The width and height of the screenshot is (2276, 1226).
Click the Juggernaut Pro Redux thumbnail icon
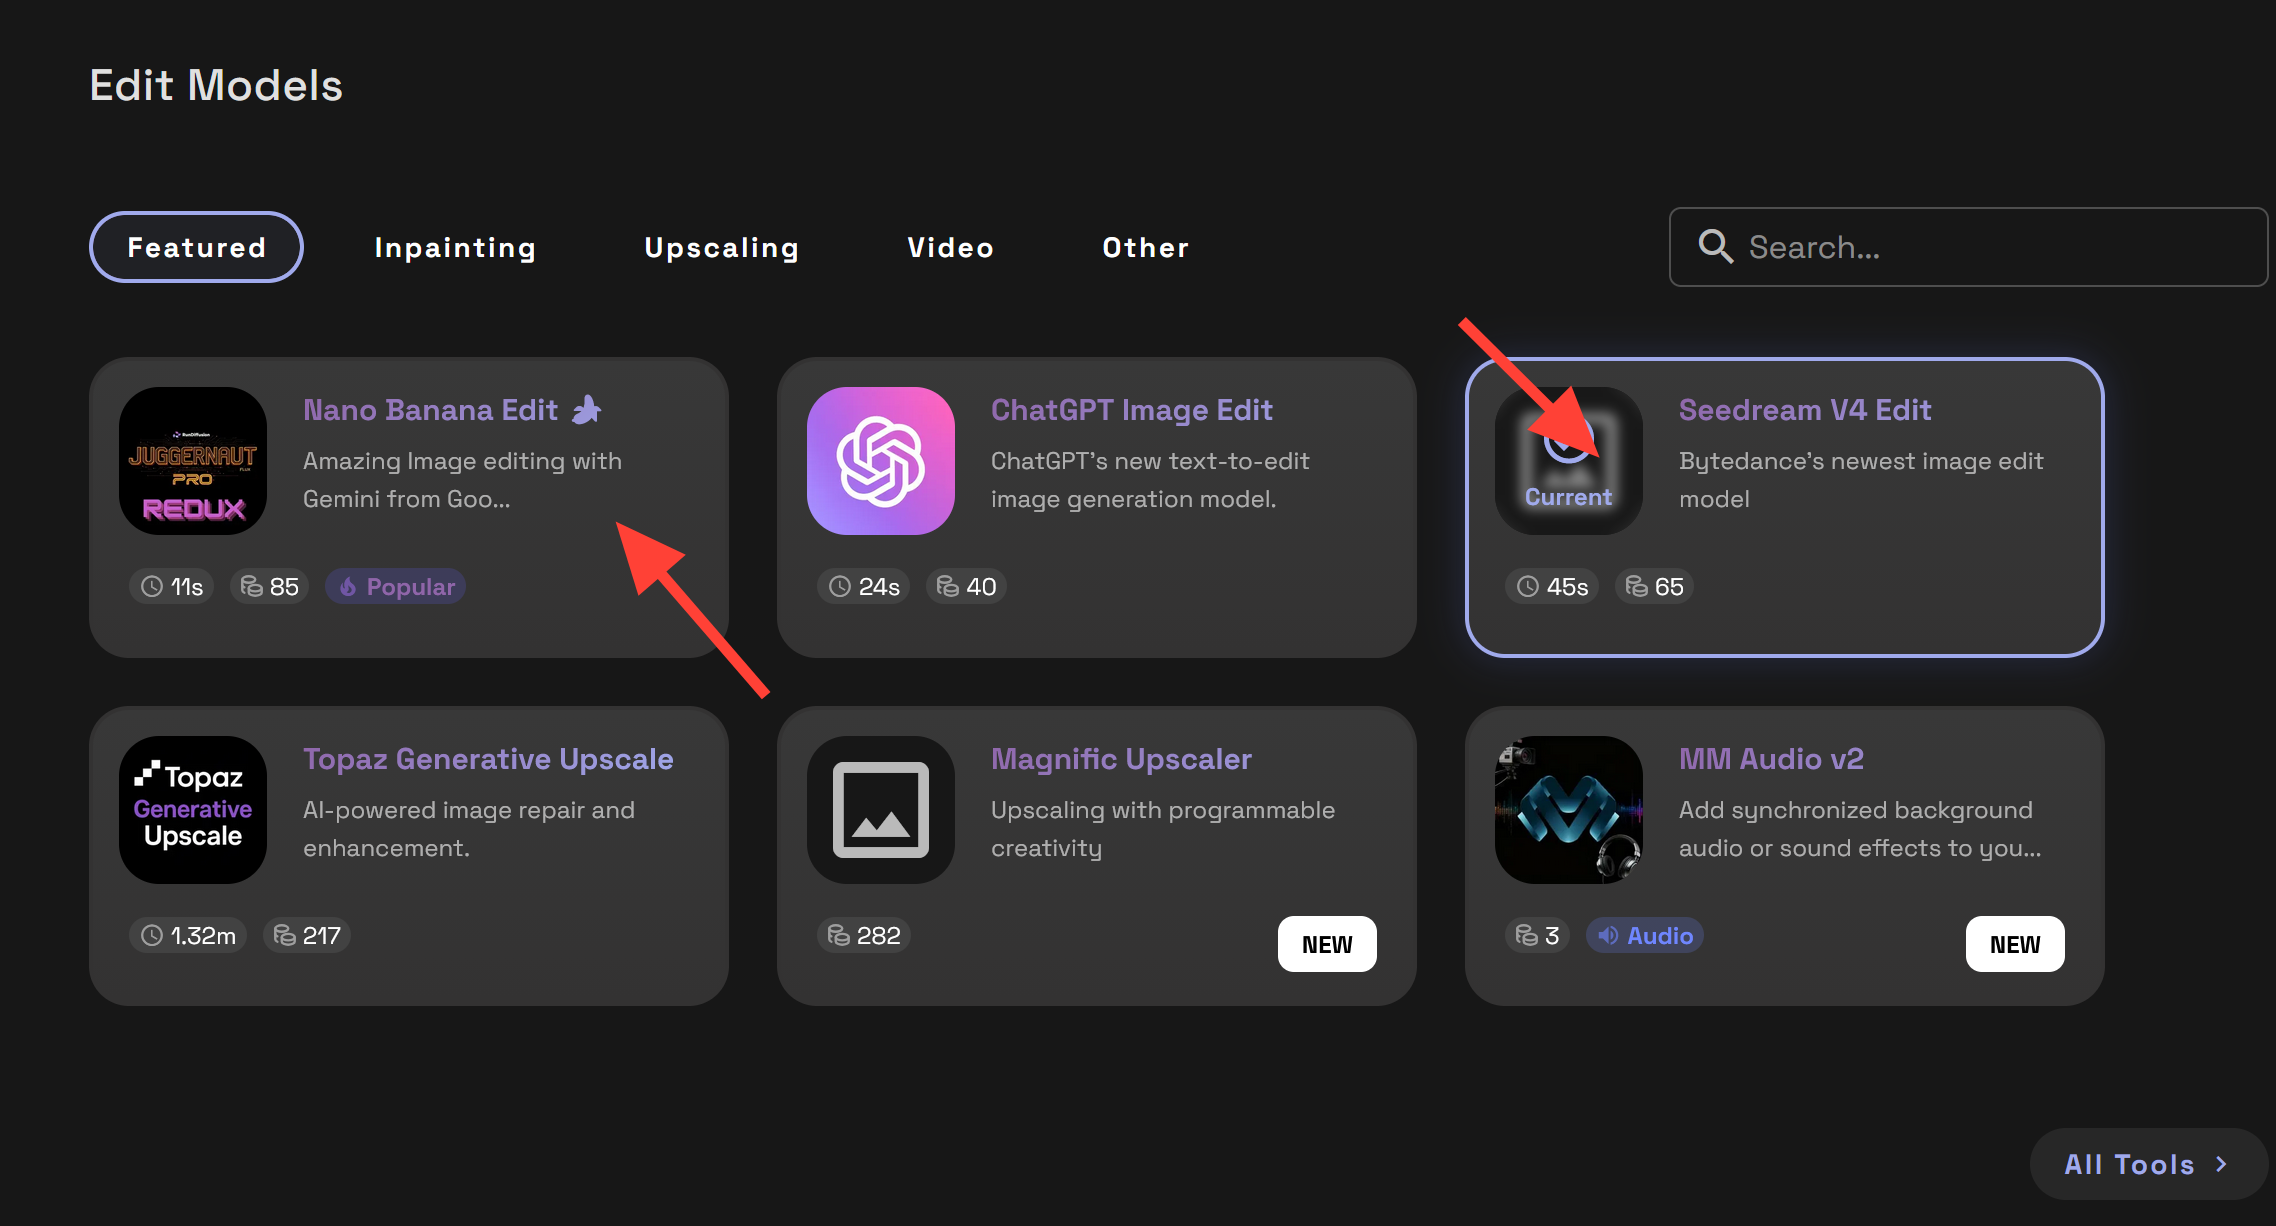click(x=193, y=461)
